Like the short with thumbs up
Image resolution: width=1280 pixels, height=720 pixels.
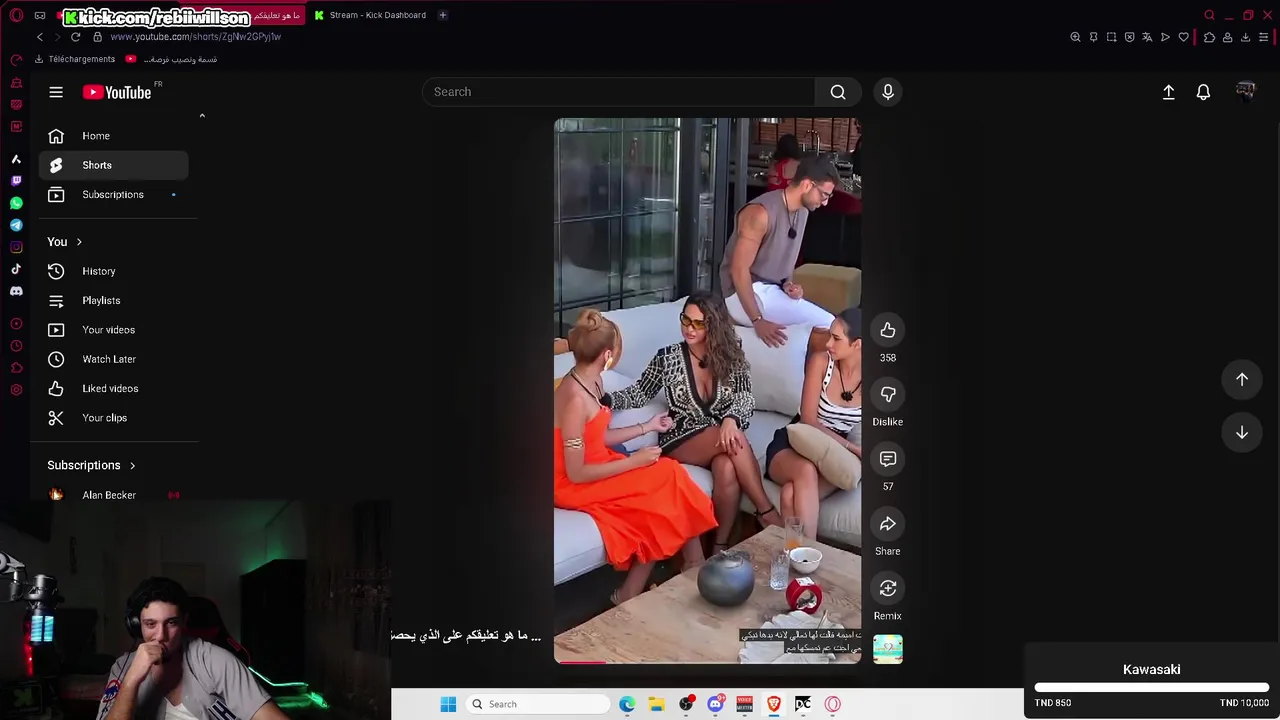pos(888,330)
